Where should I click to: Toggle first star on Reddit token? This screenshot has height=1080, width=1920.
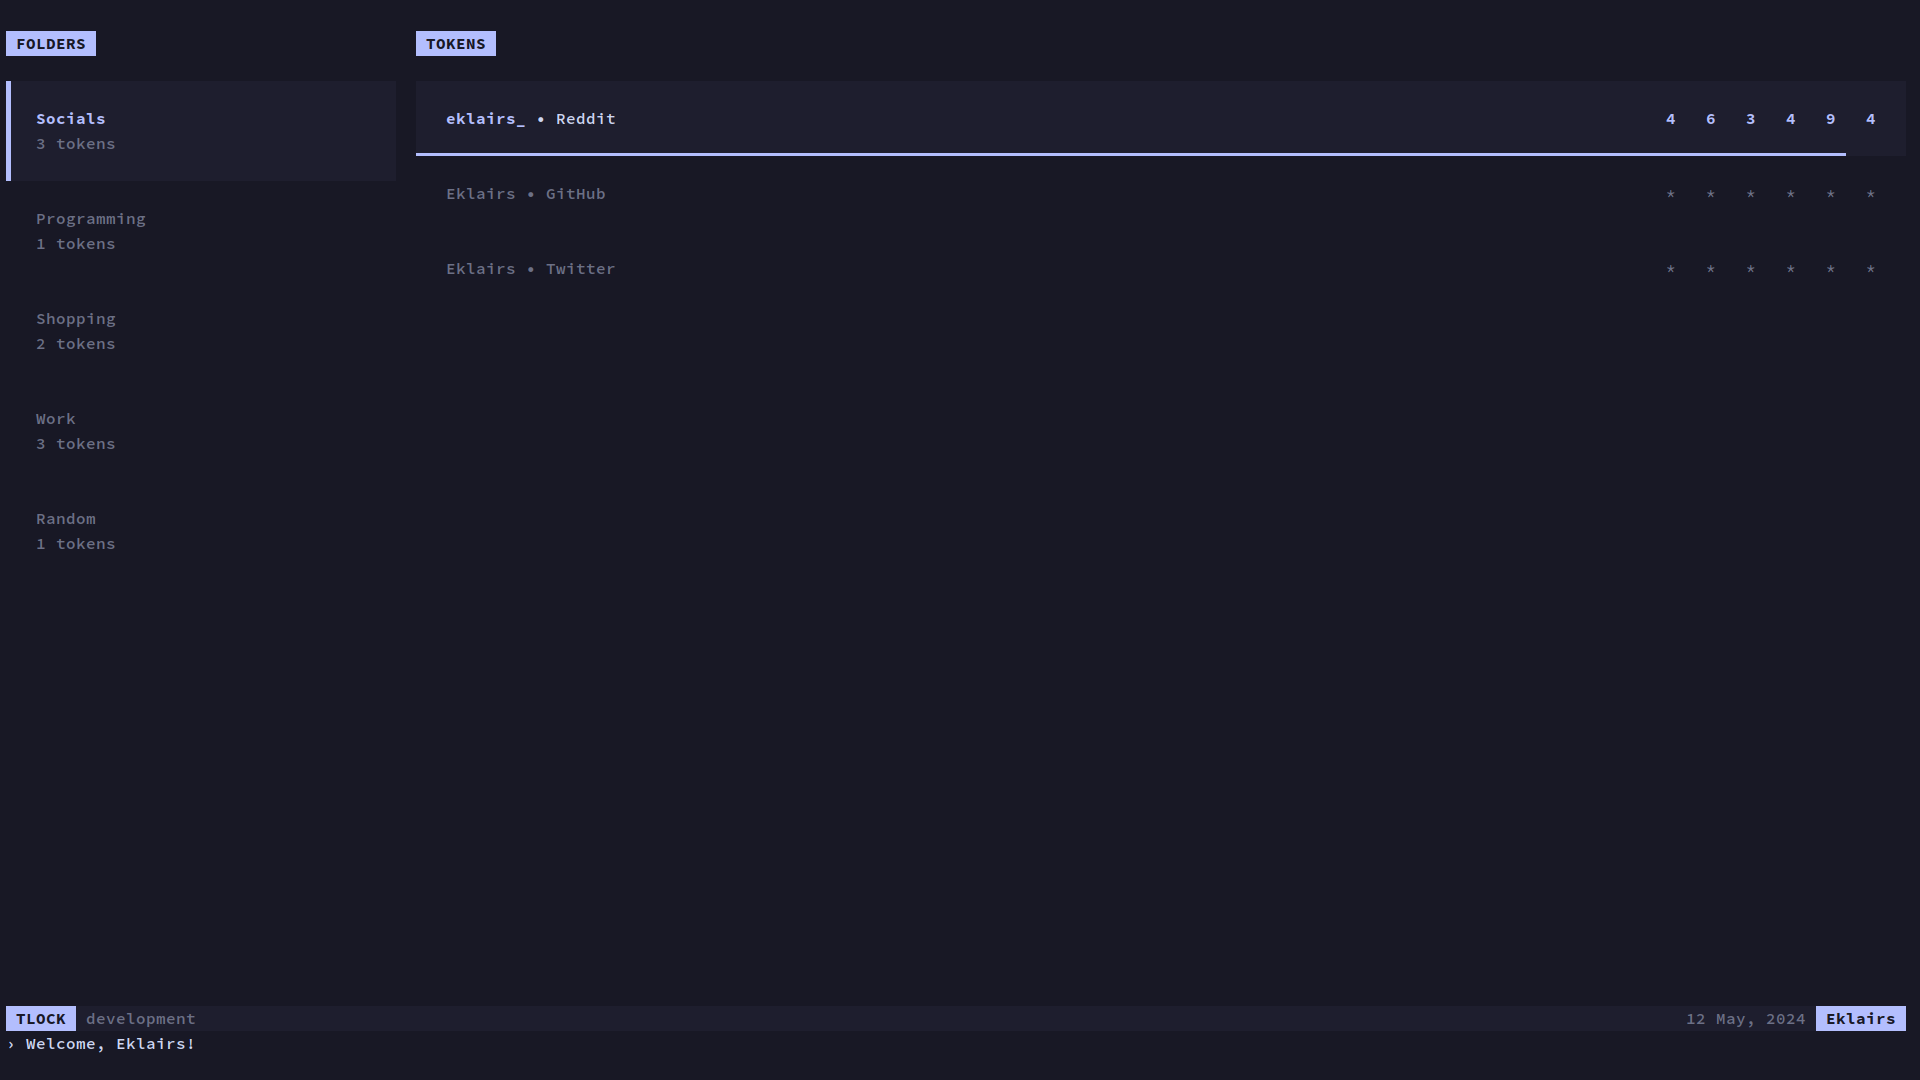click(1669, 119)
